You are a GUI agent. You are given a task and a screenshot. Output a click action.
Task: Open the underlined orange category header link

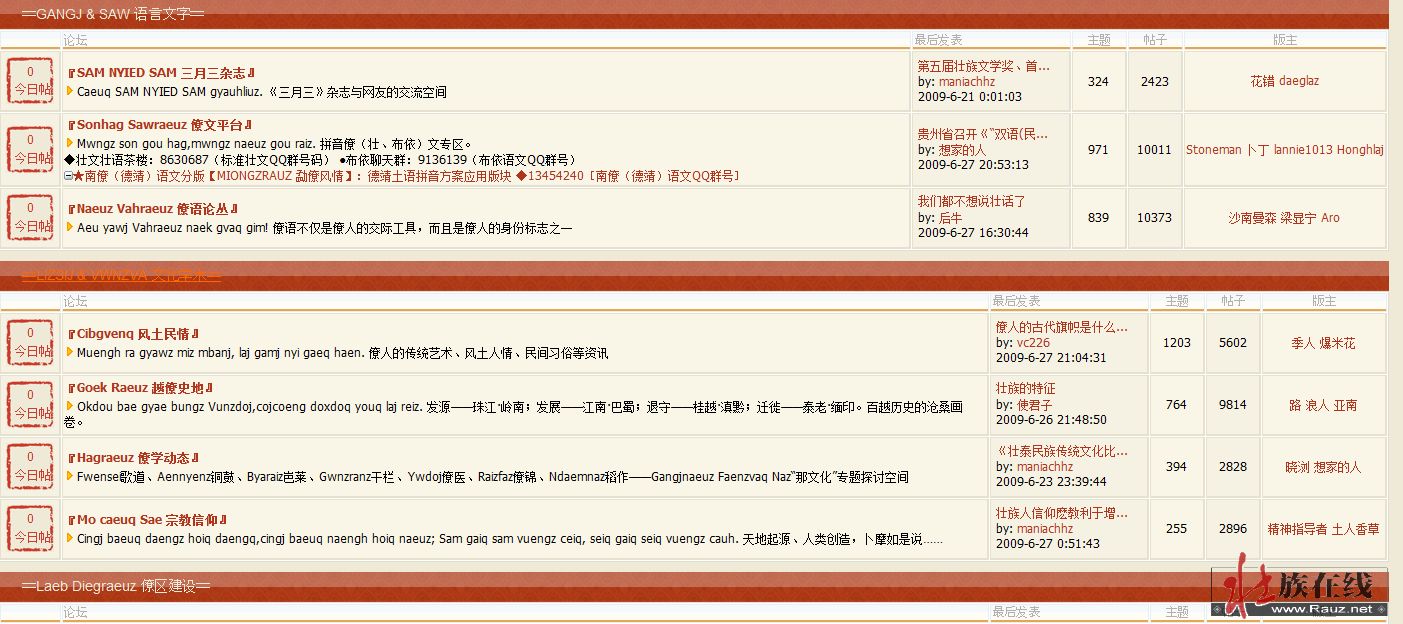point(121,275)
